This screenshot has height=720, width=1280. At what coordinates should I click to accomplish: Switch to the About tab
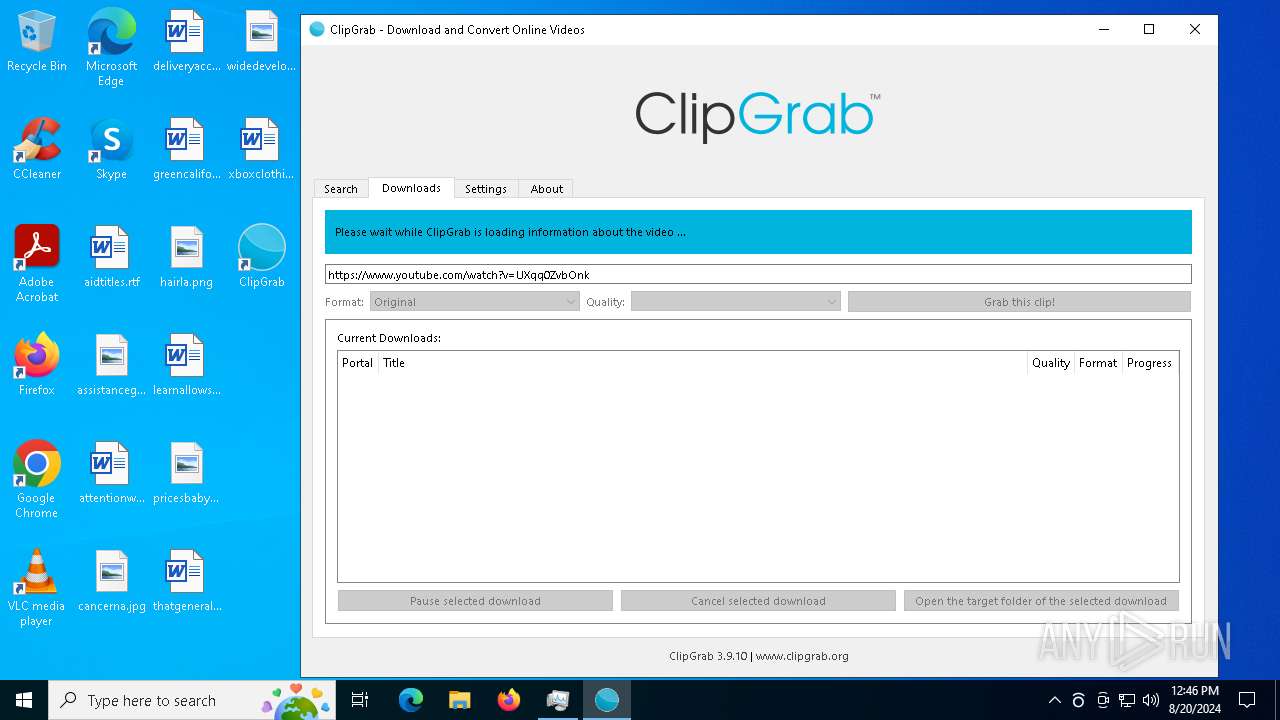pyautogui.click(x=547, y=189)
